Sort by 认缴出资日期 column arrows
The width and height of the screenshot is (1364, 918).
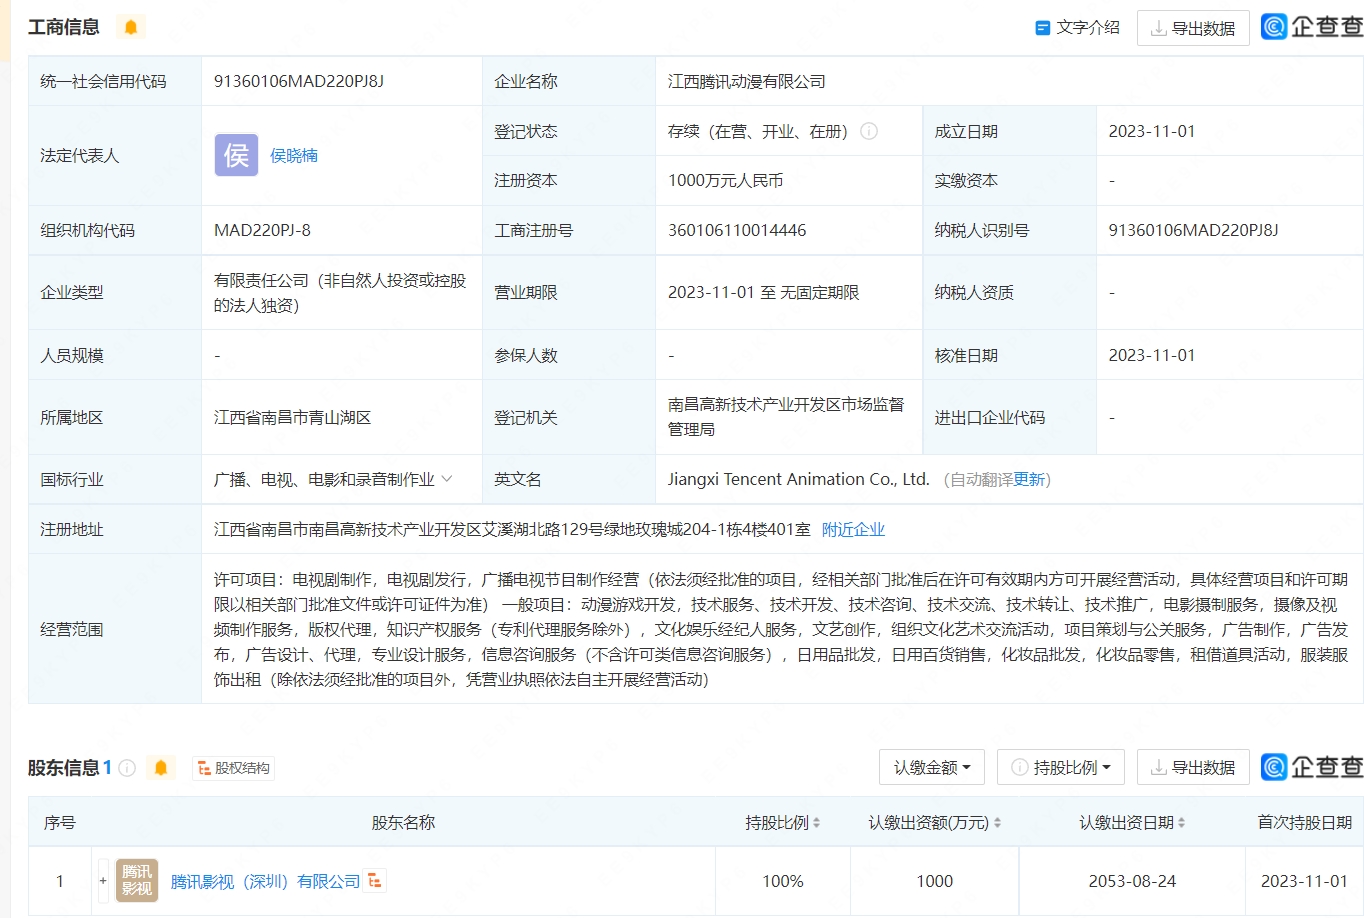(1181, 823)
